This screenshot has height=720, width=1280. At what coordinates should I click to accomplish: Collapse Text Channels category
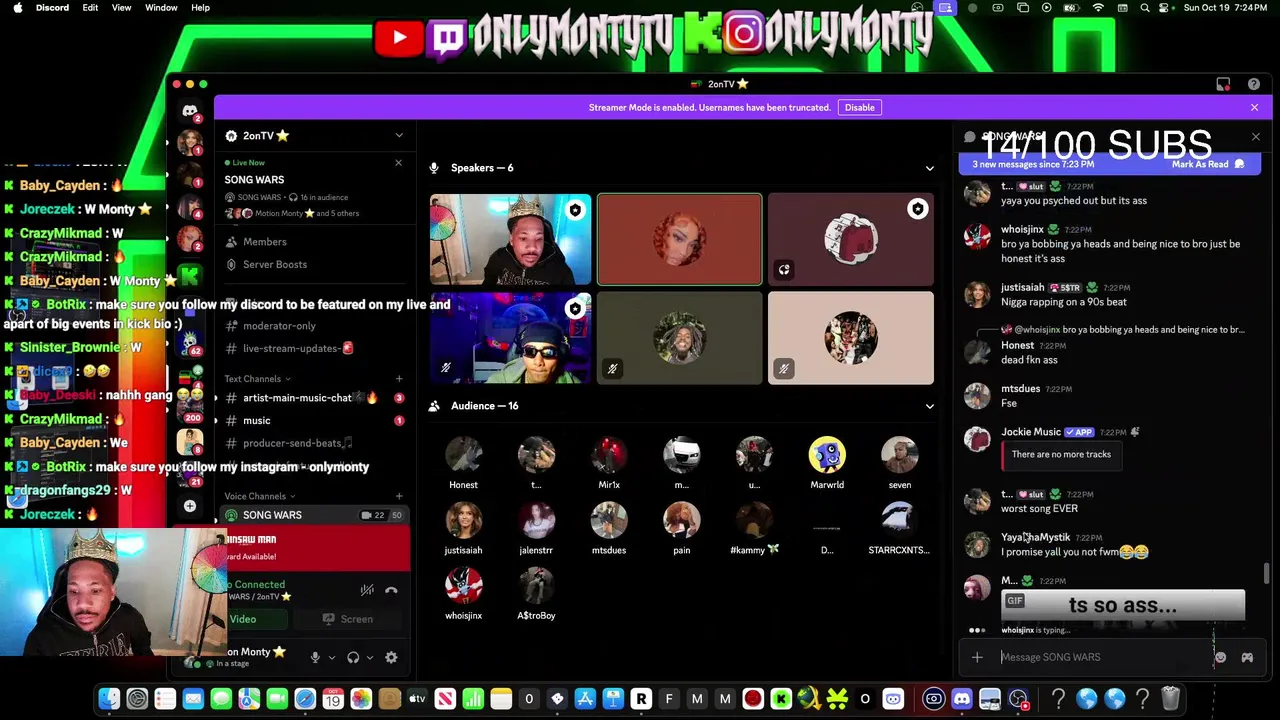coord(257,379)
